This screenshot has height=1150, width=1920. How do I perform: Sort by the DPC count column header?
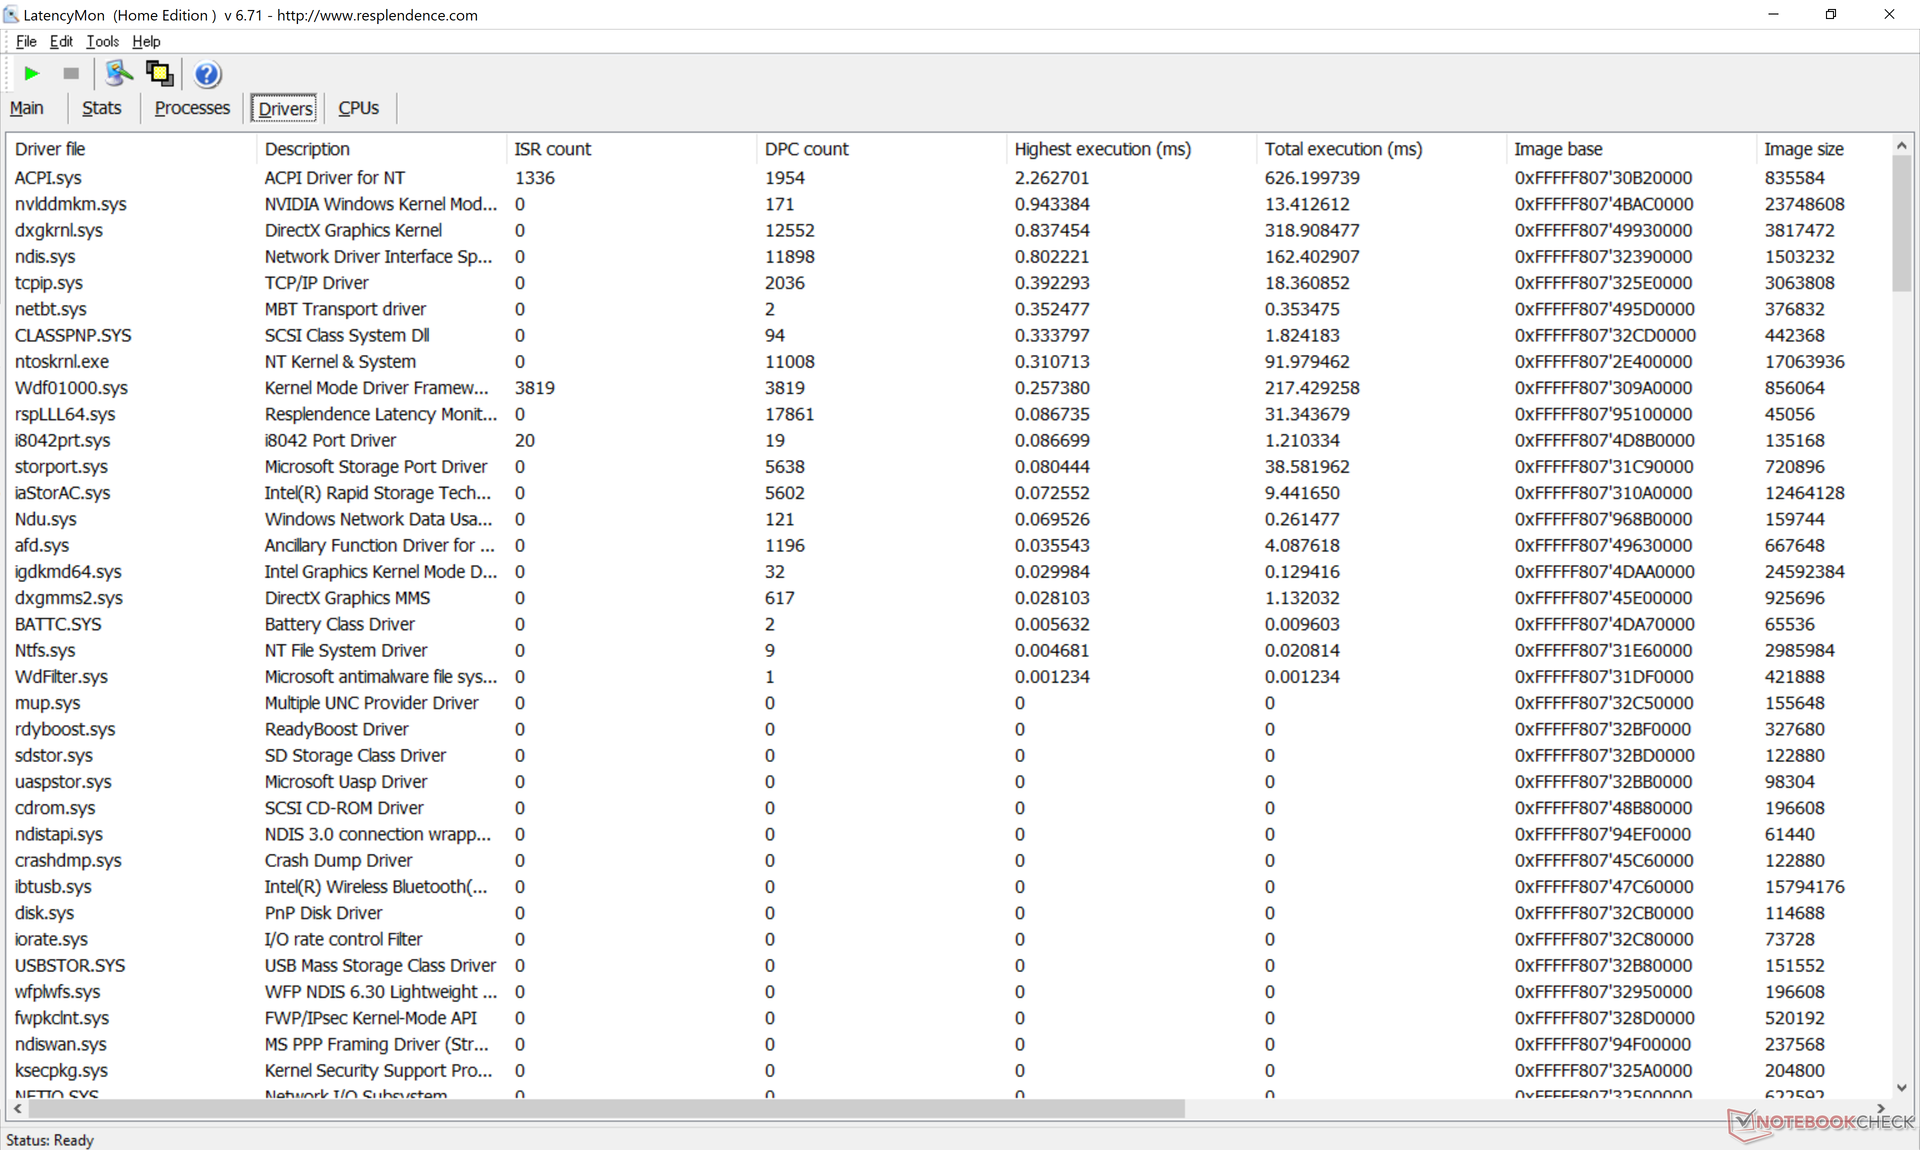(x=881, y=149)
